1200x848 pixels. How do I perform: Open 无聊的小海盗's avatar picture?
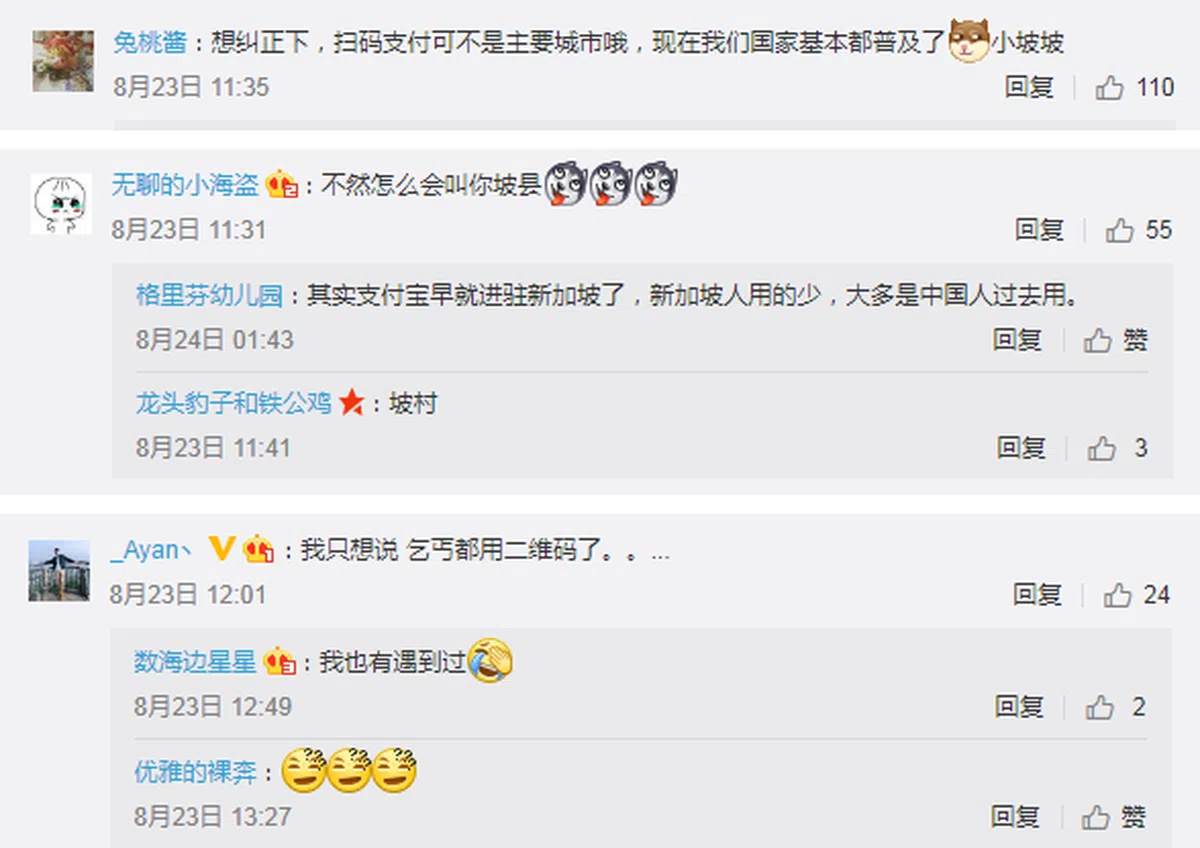[x=61, y=203]
